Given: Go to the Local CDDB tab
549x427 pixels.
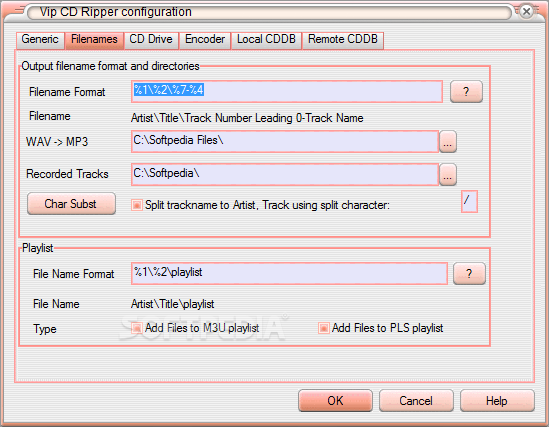Looking at the screenshot, I should pyautogui.click(x=266, y=40).
